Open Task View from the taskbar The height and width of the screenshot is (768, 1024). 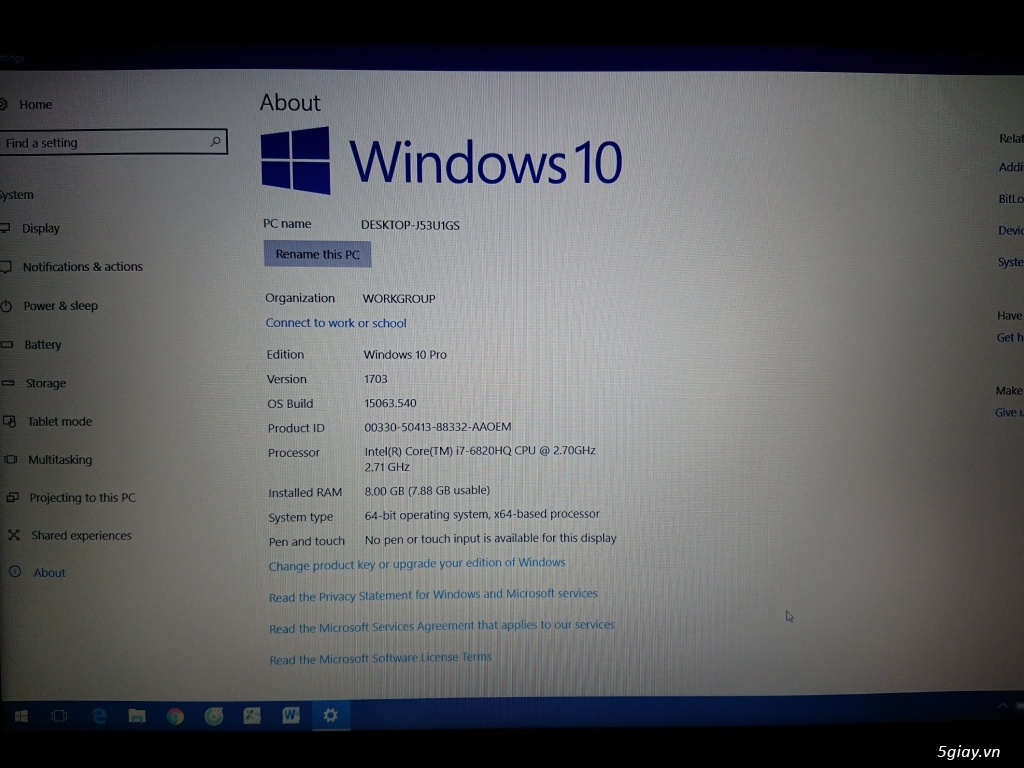click(59, 716)
